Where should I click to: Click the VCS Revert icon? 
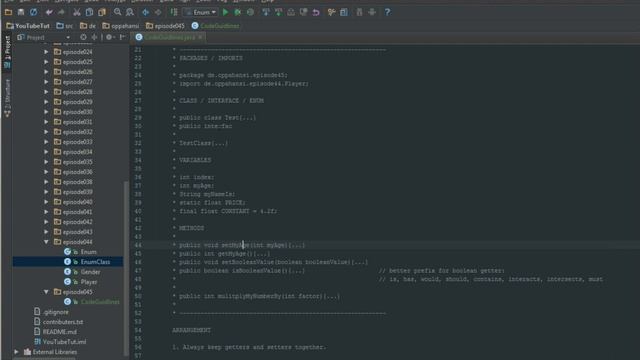click(x=316, y=12)
